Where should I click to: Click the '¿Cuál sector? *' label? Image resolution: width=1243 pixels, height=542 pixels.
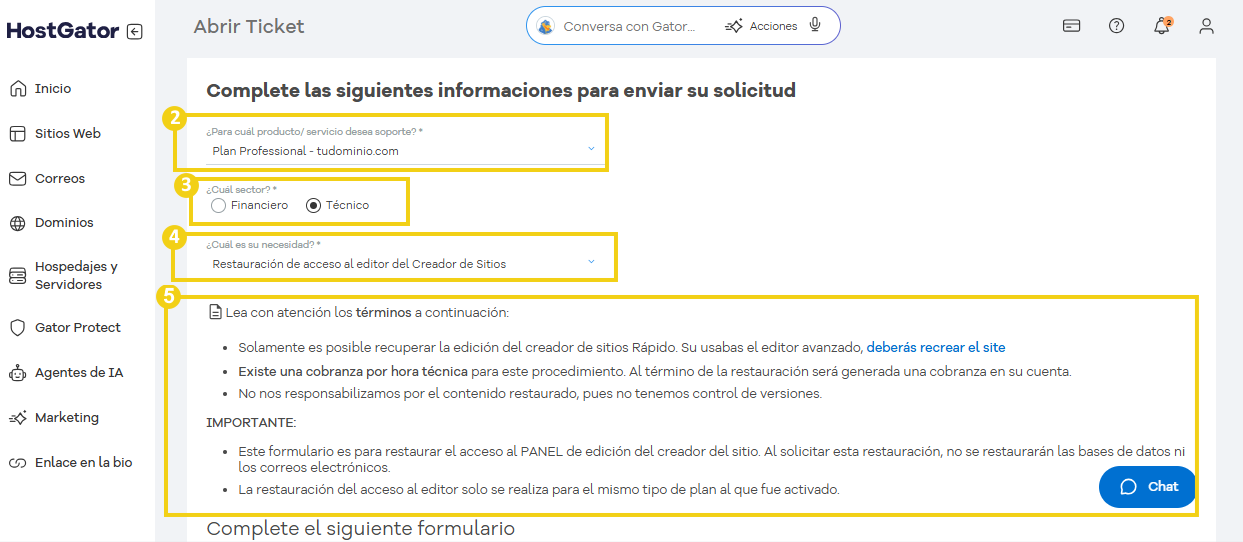pos(241,189)
